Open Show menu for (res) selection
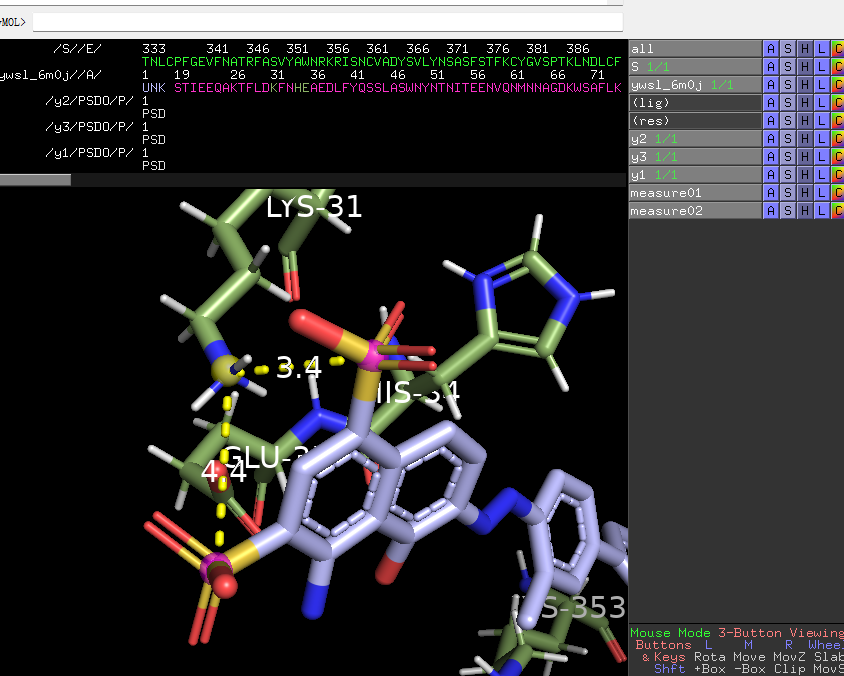This screenshot has width=844, height=676. [x=787, y=121]
